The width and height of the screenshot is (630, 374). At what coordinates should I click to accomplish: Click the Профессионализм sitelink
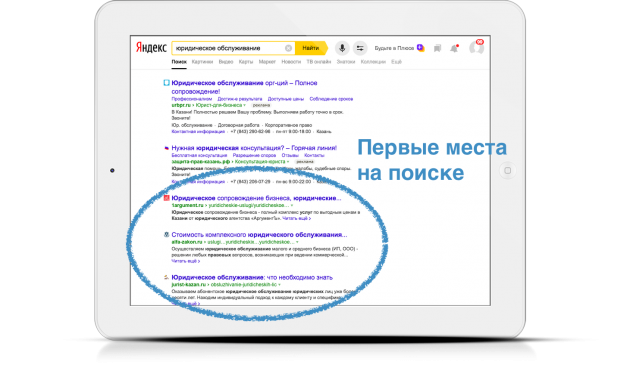(x=192, y=99)
